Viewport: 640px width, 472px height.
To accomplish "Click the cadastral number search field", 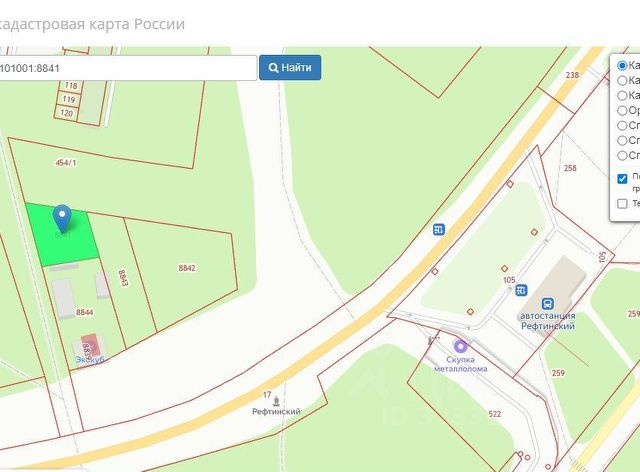I will (127, 68).
